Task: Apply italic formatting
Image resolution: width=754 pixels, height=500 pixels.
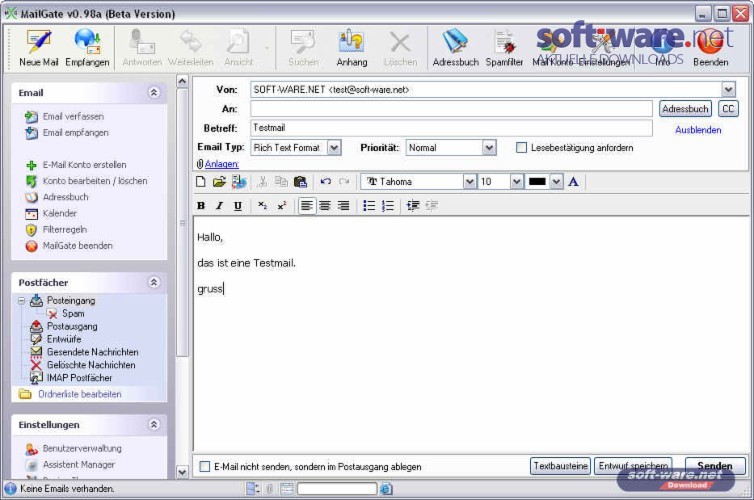Action: (x=219, y=206)
